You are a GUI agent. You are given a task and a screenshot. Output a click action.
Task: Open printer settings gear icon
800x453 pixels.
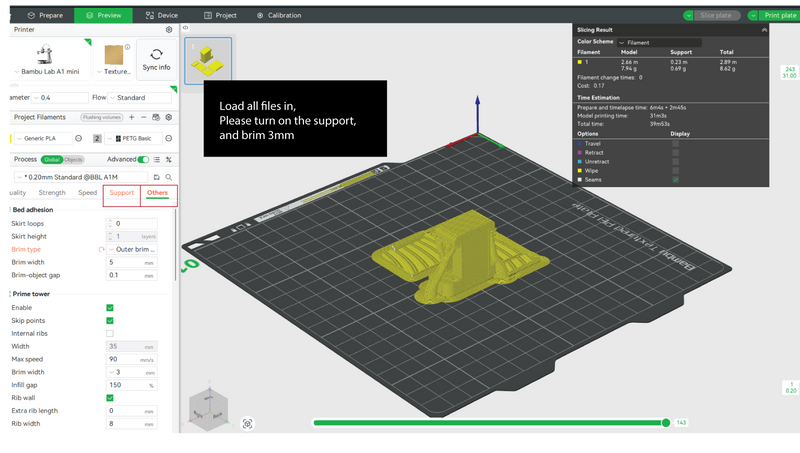click(169, 30)
